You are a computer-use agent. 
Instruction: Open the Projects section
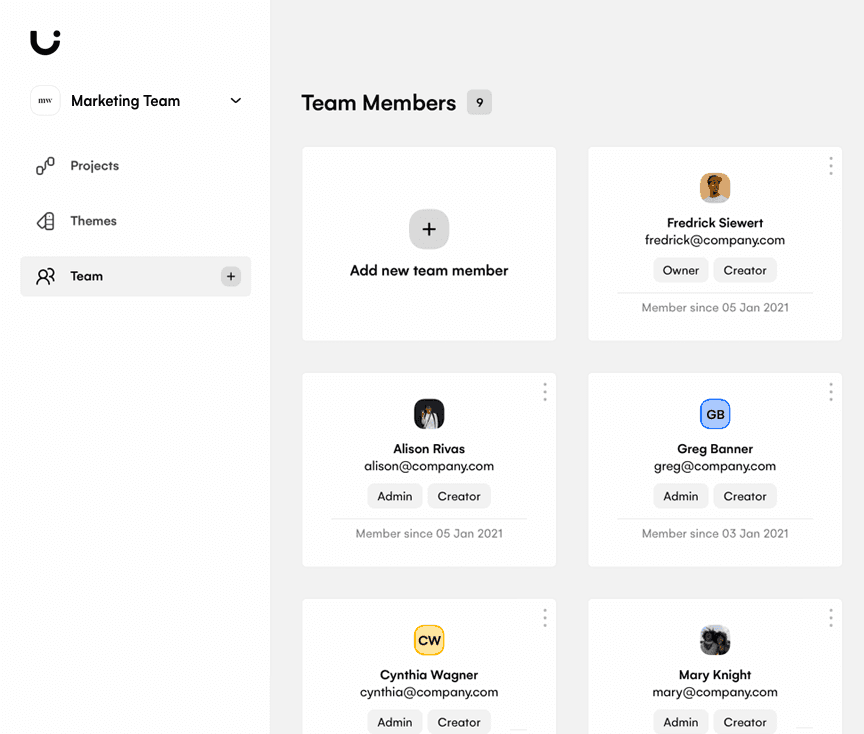[x=94, y=166]
